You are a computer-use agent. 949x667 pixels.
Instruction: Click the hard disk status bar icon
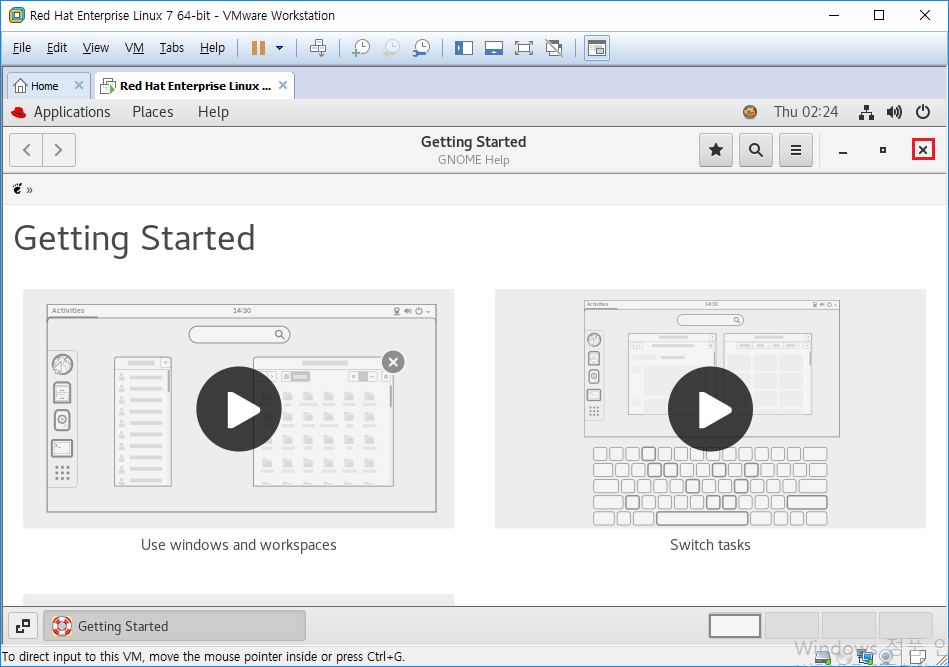coord(823,656)
